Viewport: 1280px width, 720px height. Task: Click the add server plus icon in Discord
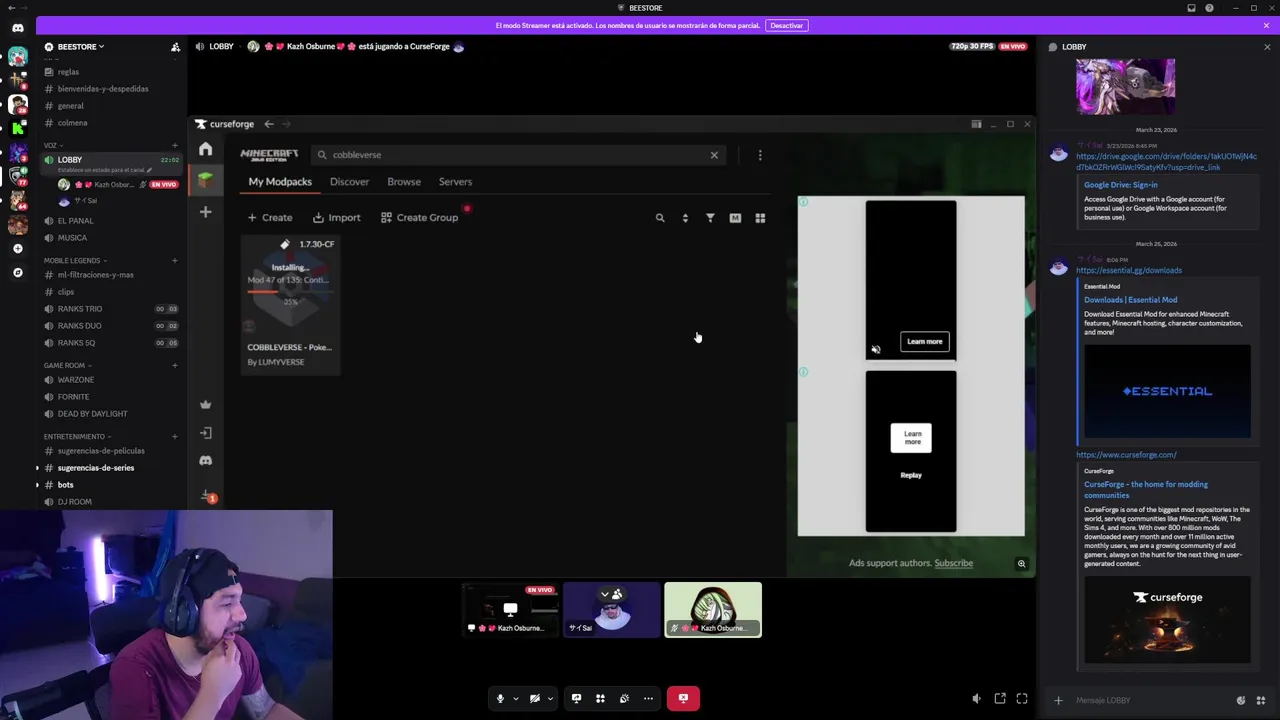pos(17,248)
